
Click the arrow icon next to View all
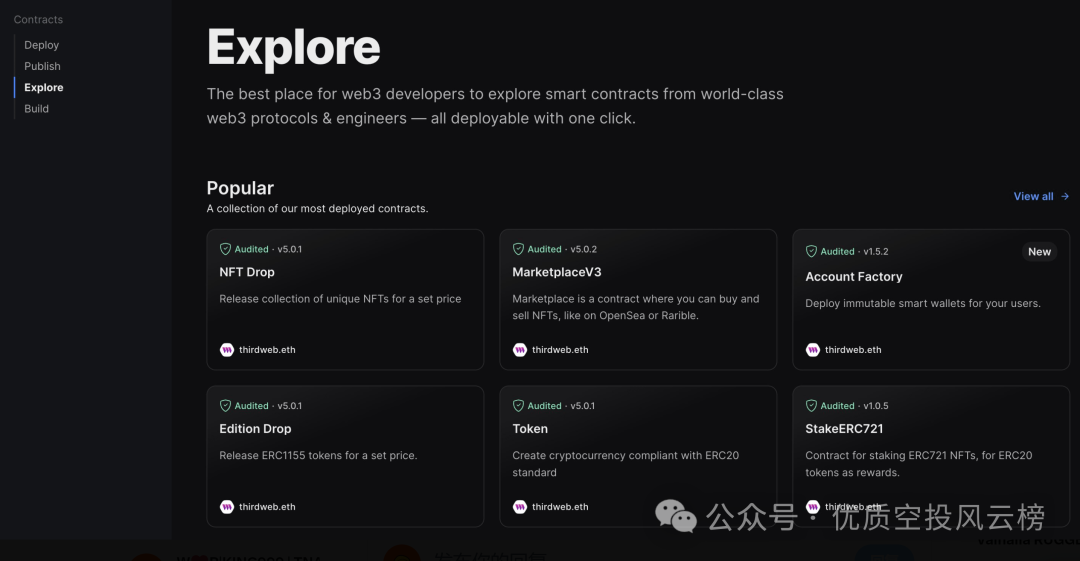pos(1065,196)
